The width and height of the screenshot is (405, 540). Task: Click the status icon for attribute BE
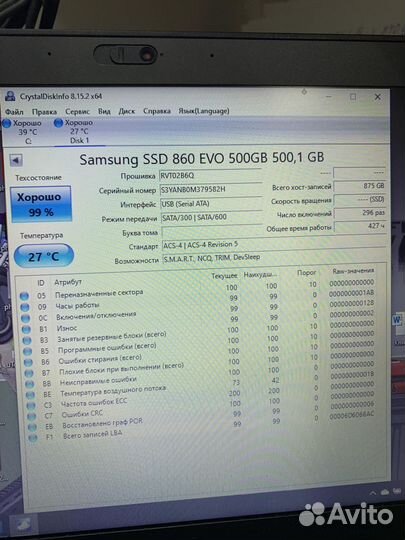click(30, 395)
